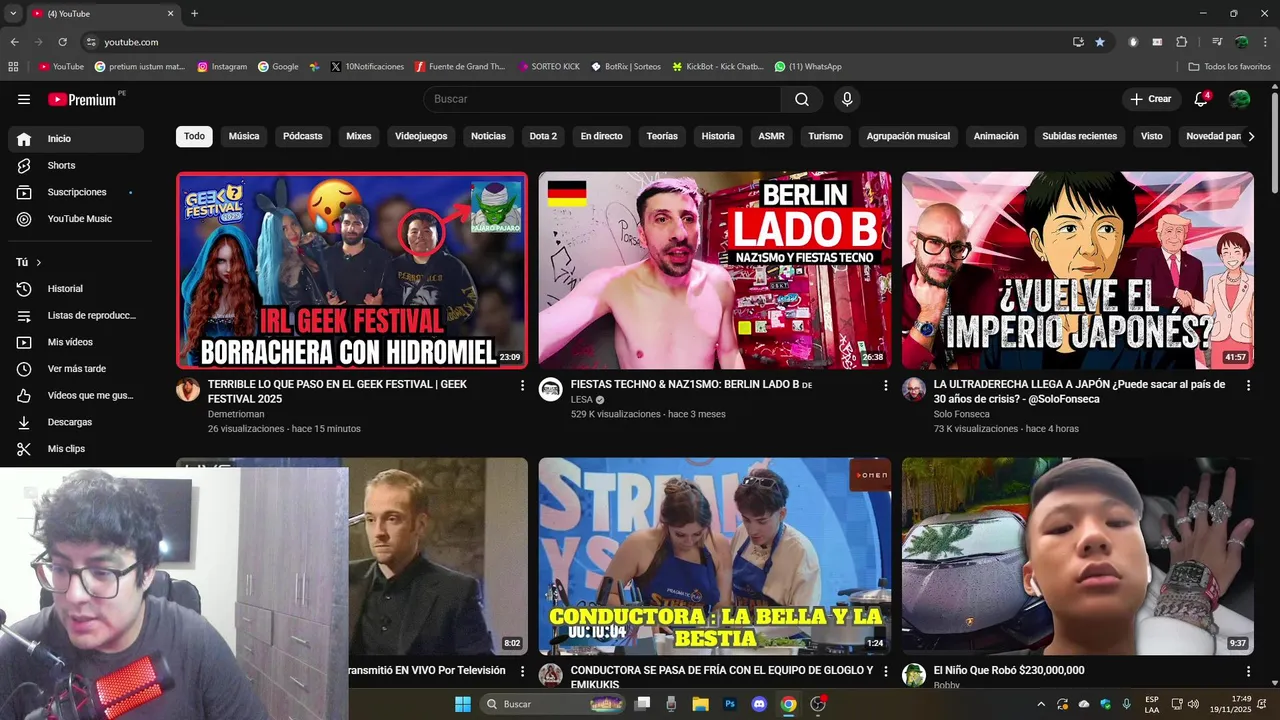Open the Chrome extensions puzzle icon
This screenshot has width=1280, height=720.
[x=1182, y=42]
